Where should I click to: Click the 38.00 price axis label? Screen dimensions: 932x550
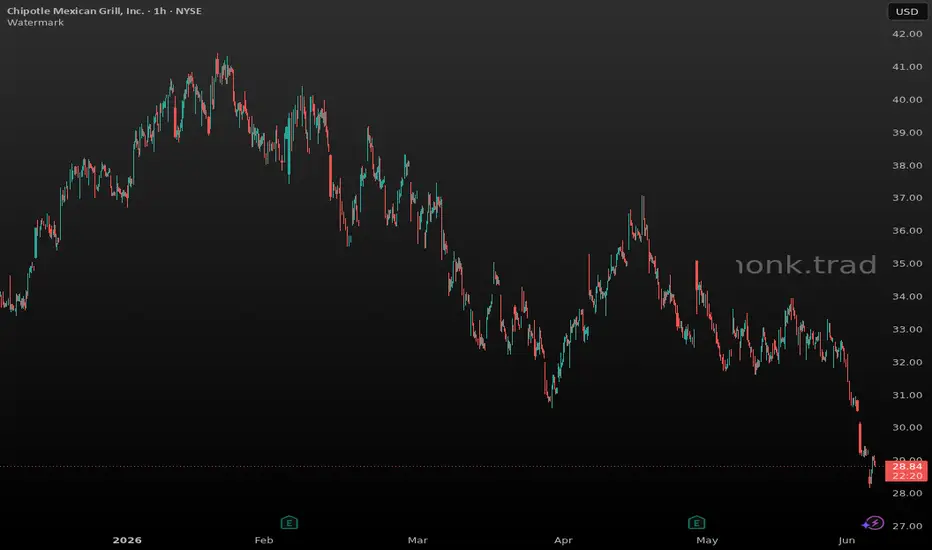coord(907,165)
